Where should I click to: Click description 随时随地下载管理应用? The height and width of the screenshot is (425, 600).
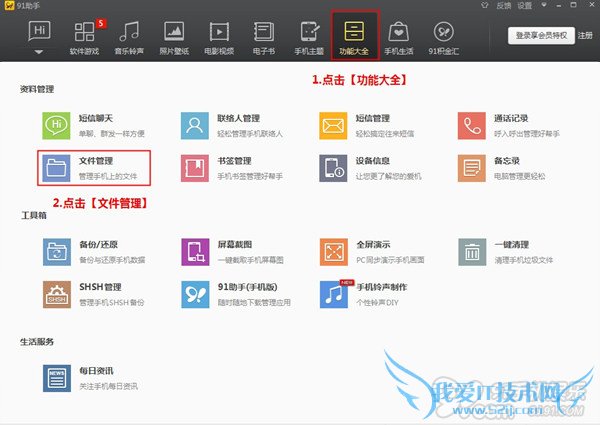click(254, 303)
